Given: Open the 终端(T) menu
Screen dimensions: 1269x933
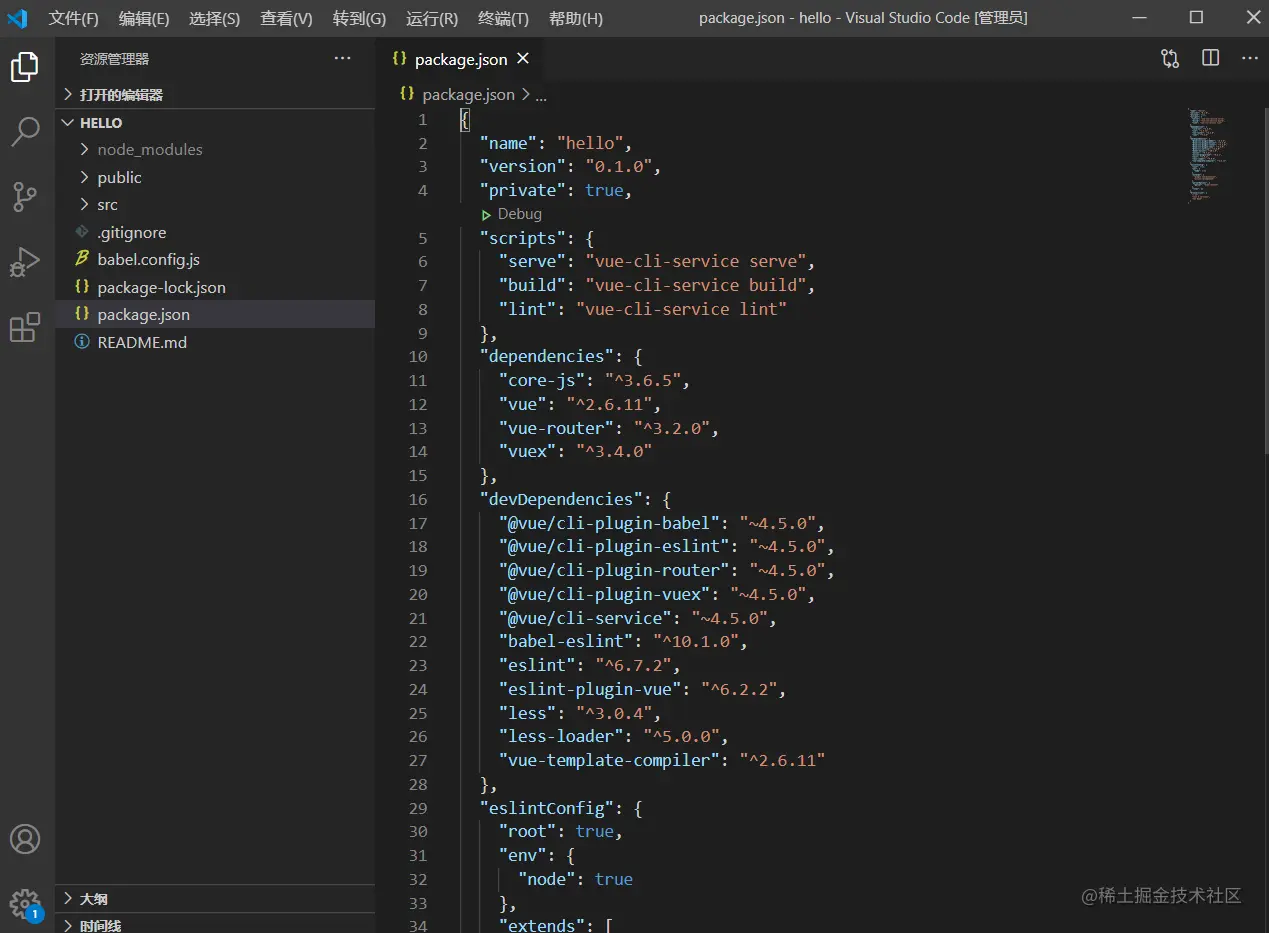Looking at the screenshot, I should (503, 18).
